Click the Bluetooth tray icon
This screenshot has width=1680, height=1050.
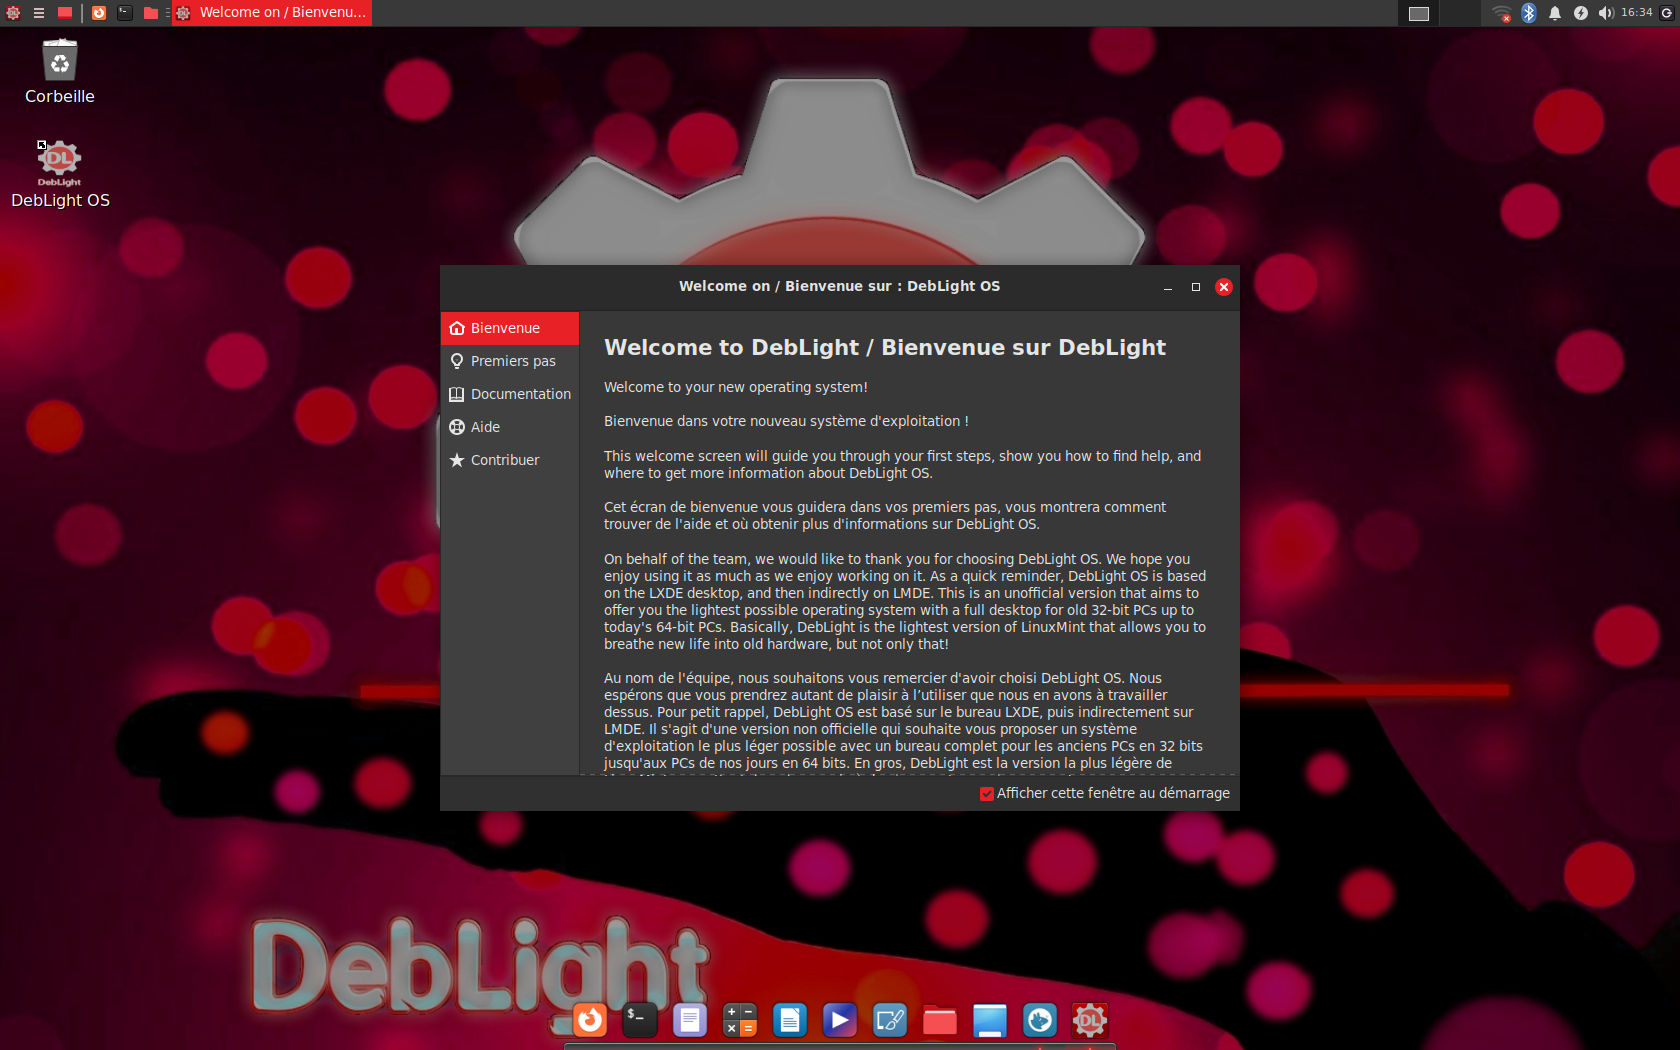click(x=1528, y=13)
